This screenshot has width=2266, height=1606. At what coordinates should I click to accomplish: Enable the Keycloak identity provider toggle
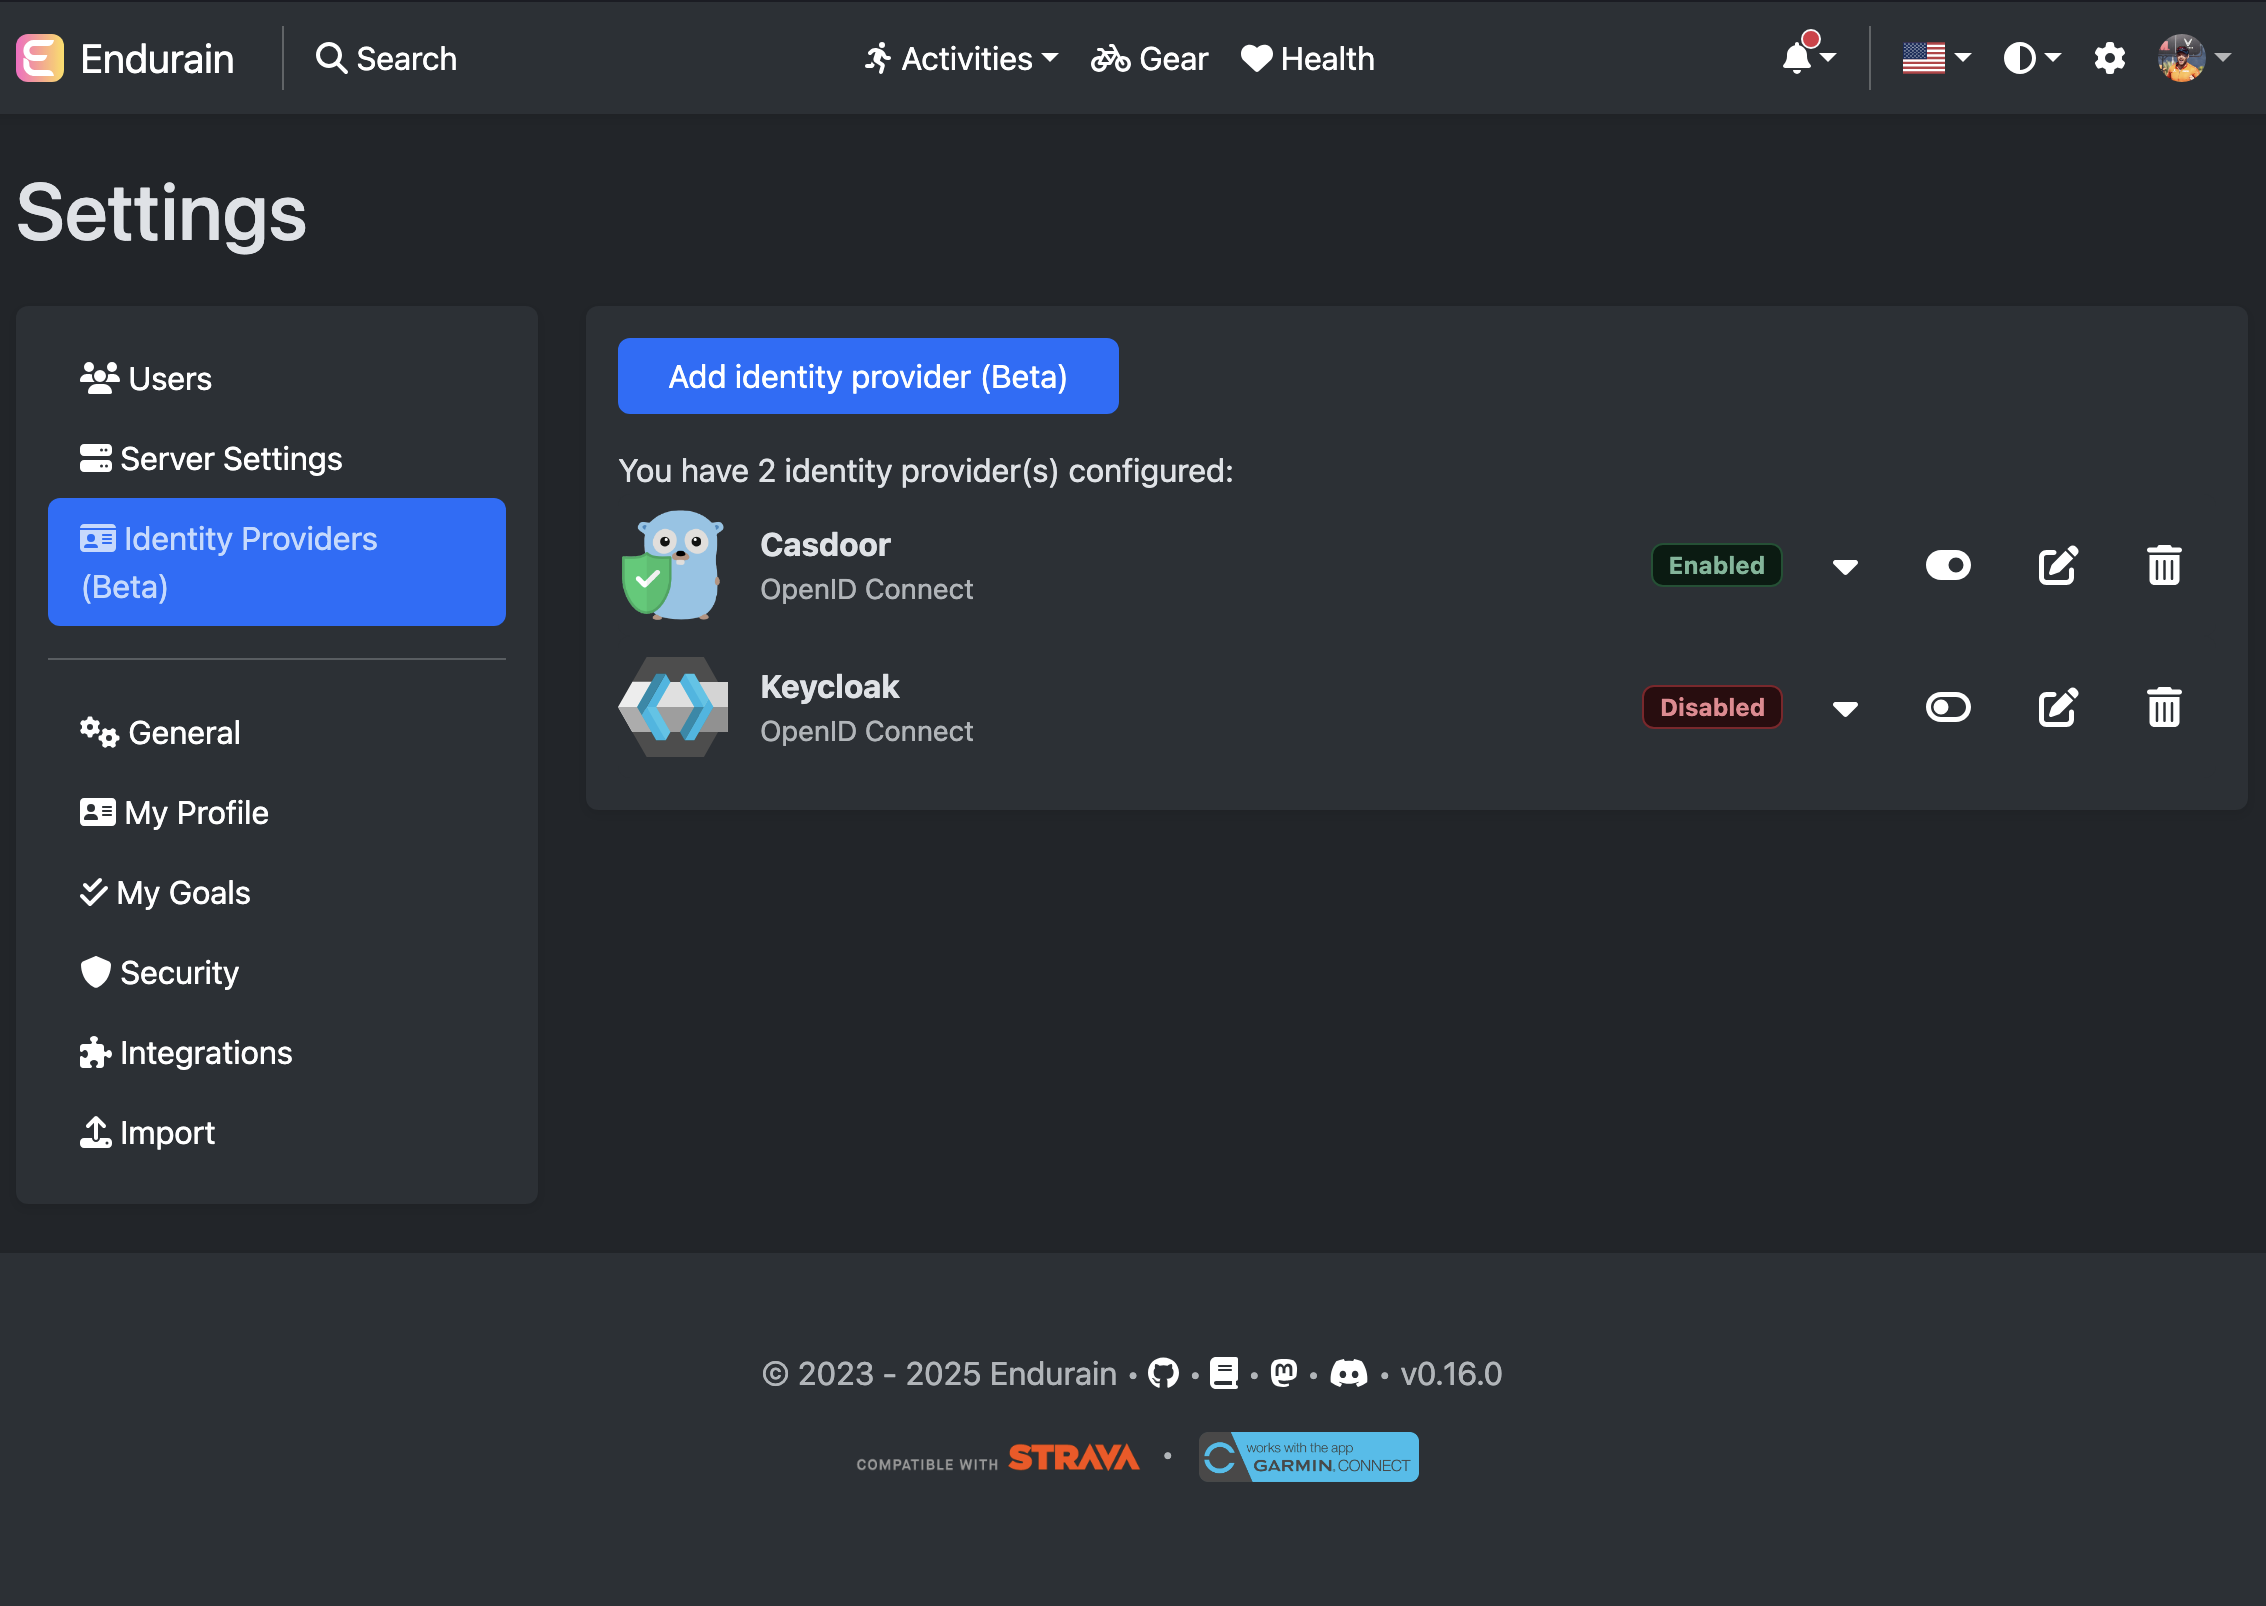(1948, 707)
